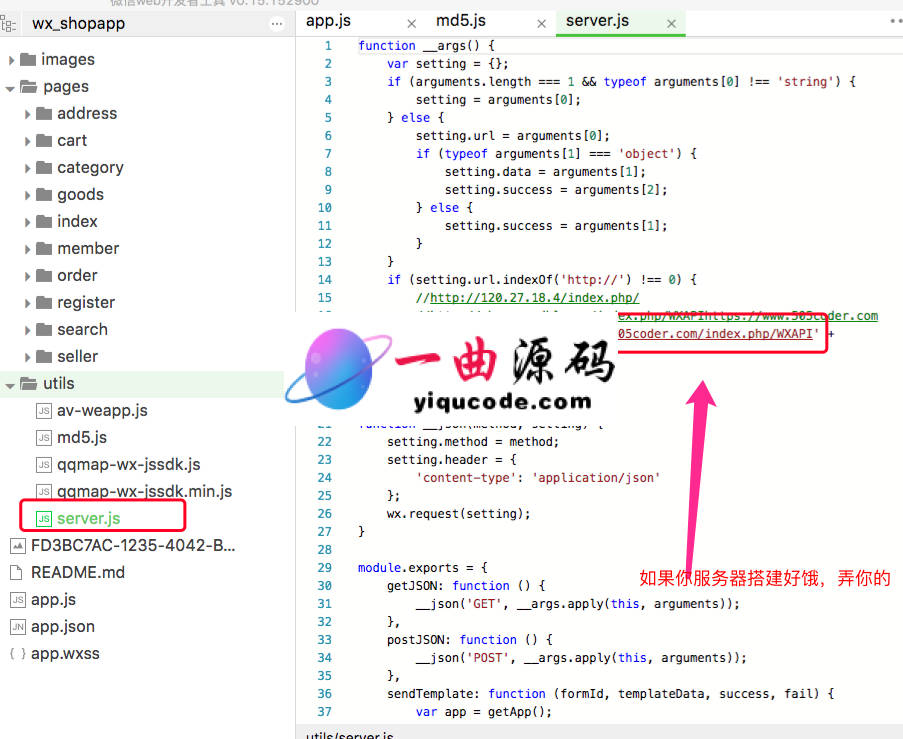Click the wx.request(setting); code line
The height and width of the screenshot is (739, 903).
pyautogui.click(x=458, y=514)
